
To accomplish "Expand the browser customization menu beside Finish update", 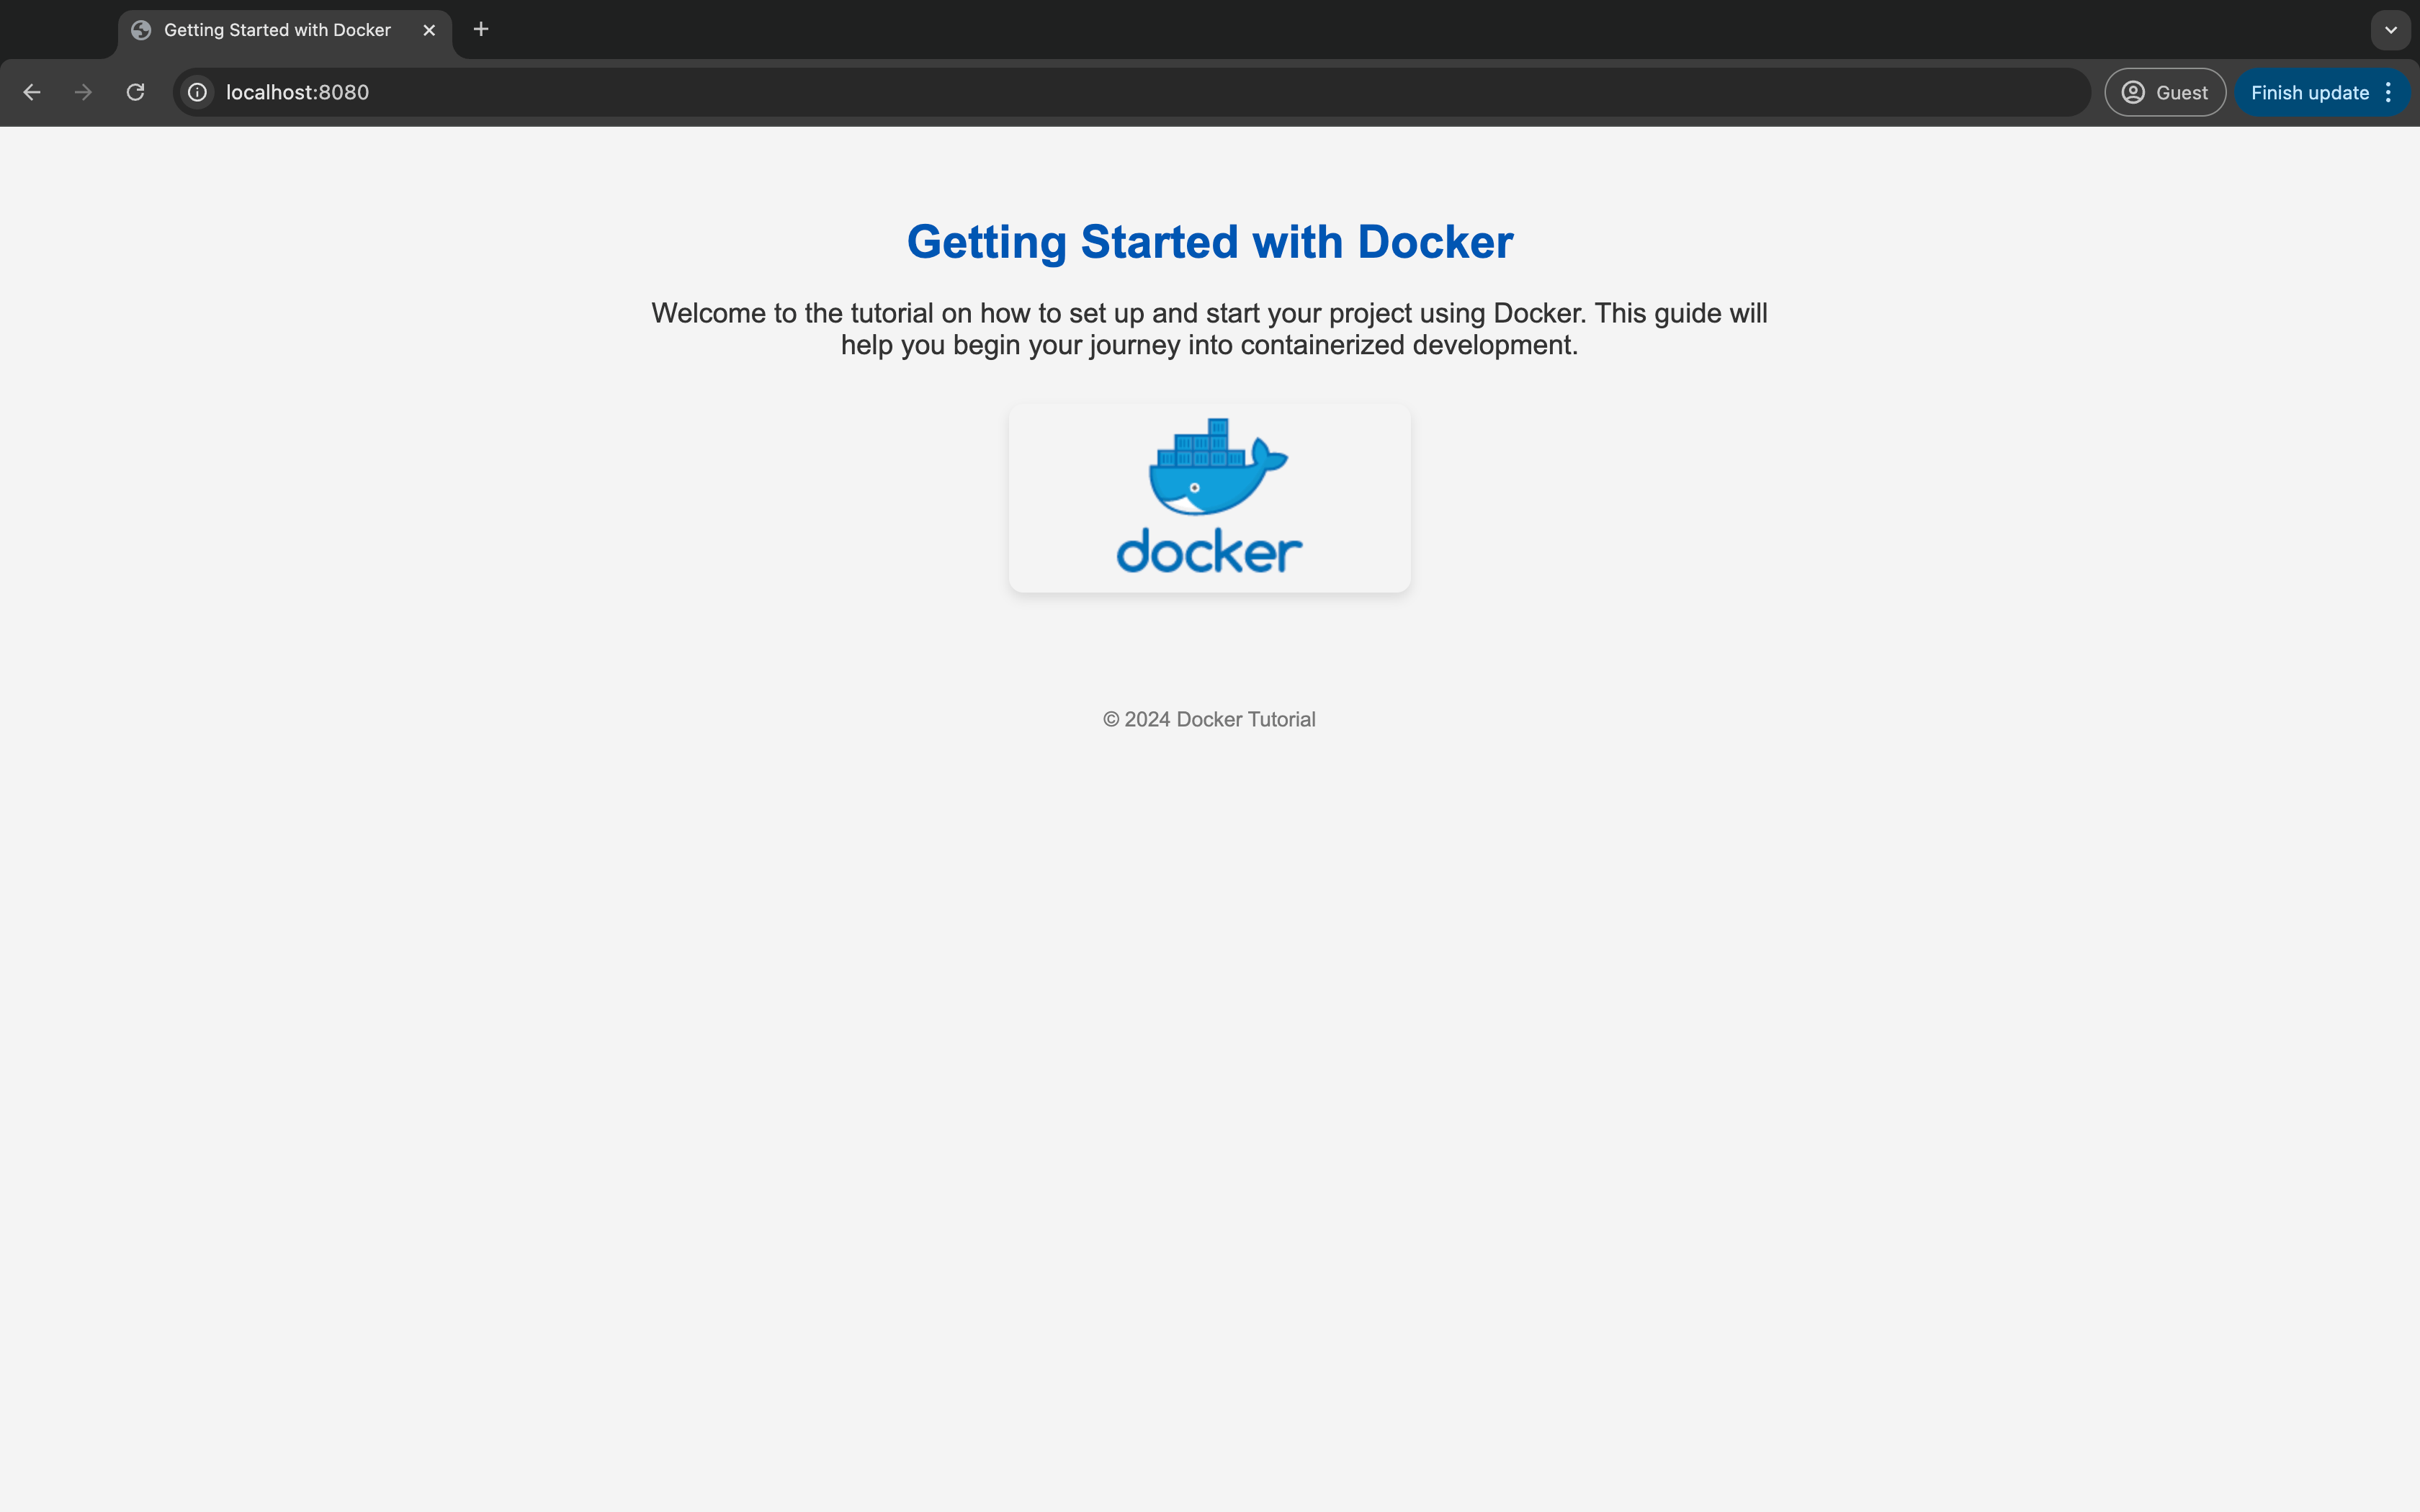I will (2388, 92).
